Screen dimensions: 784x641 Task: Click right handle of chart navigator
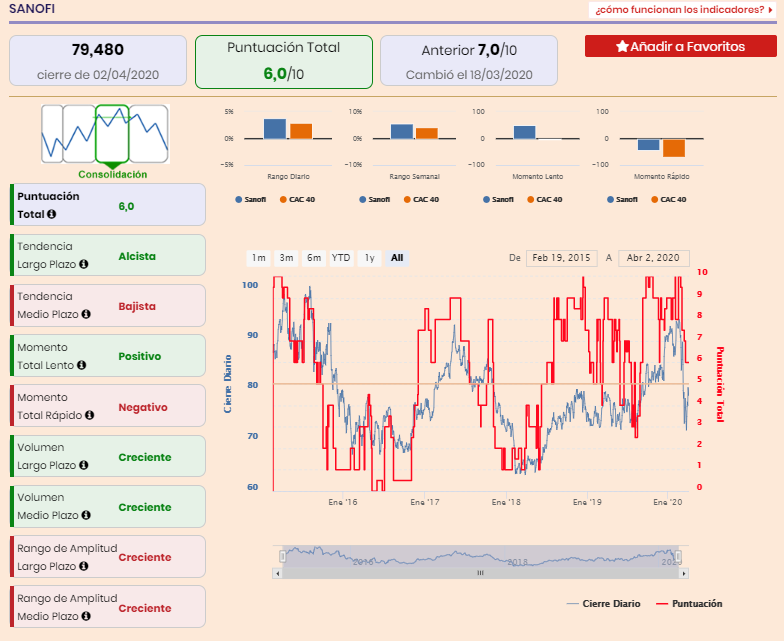tap(678, 556)
